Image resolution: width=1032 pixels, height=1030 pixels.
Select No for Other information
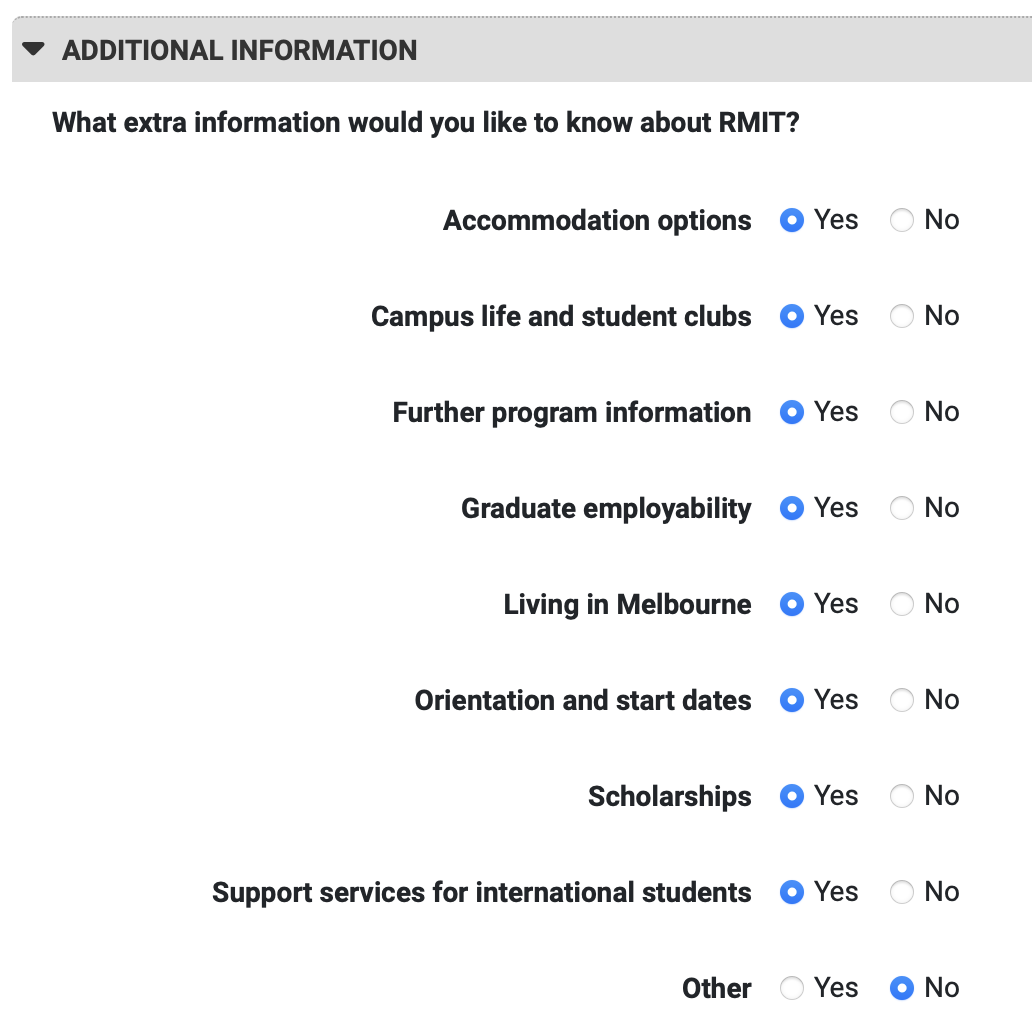902,988
